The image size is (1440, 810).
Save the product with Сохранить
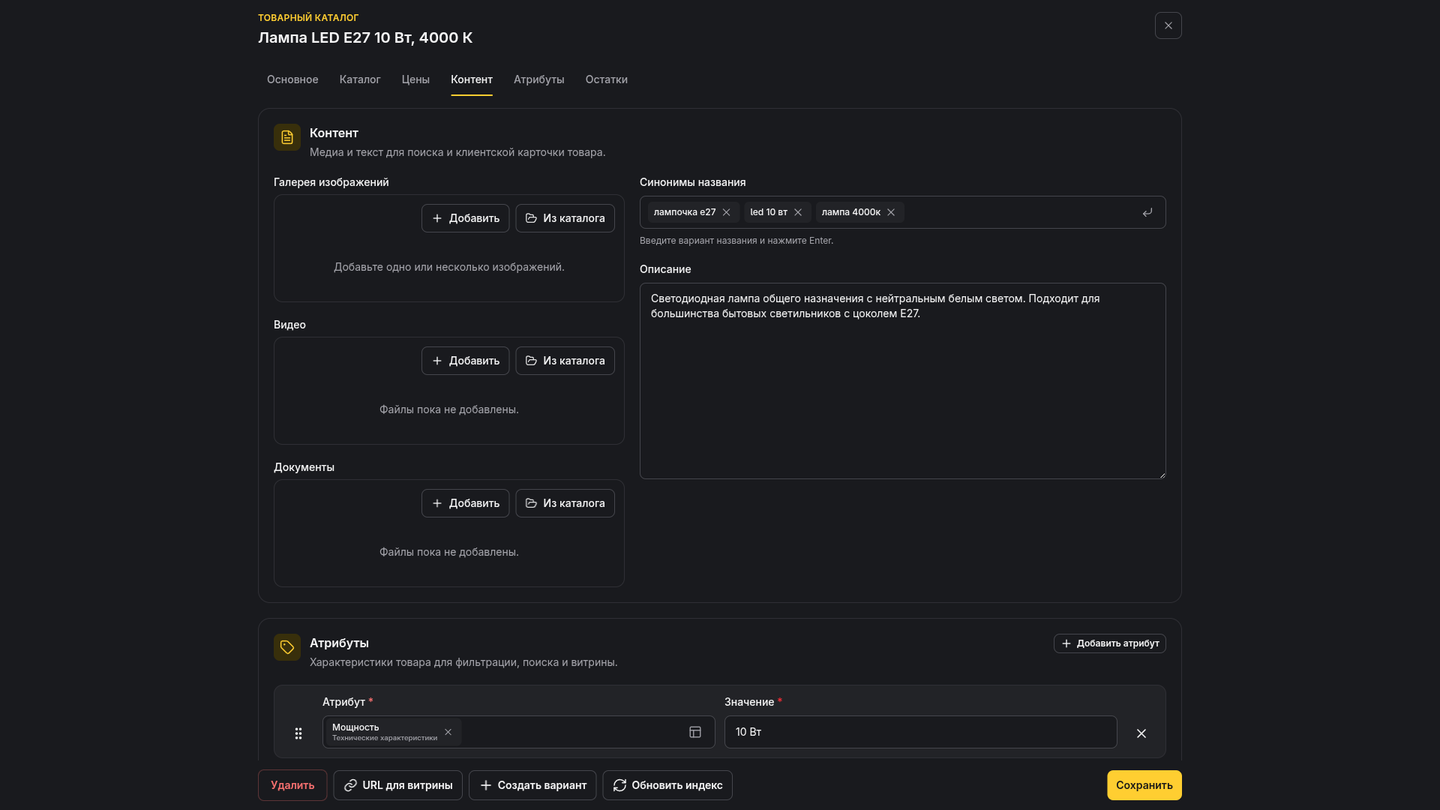tap(1144, 785)
